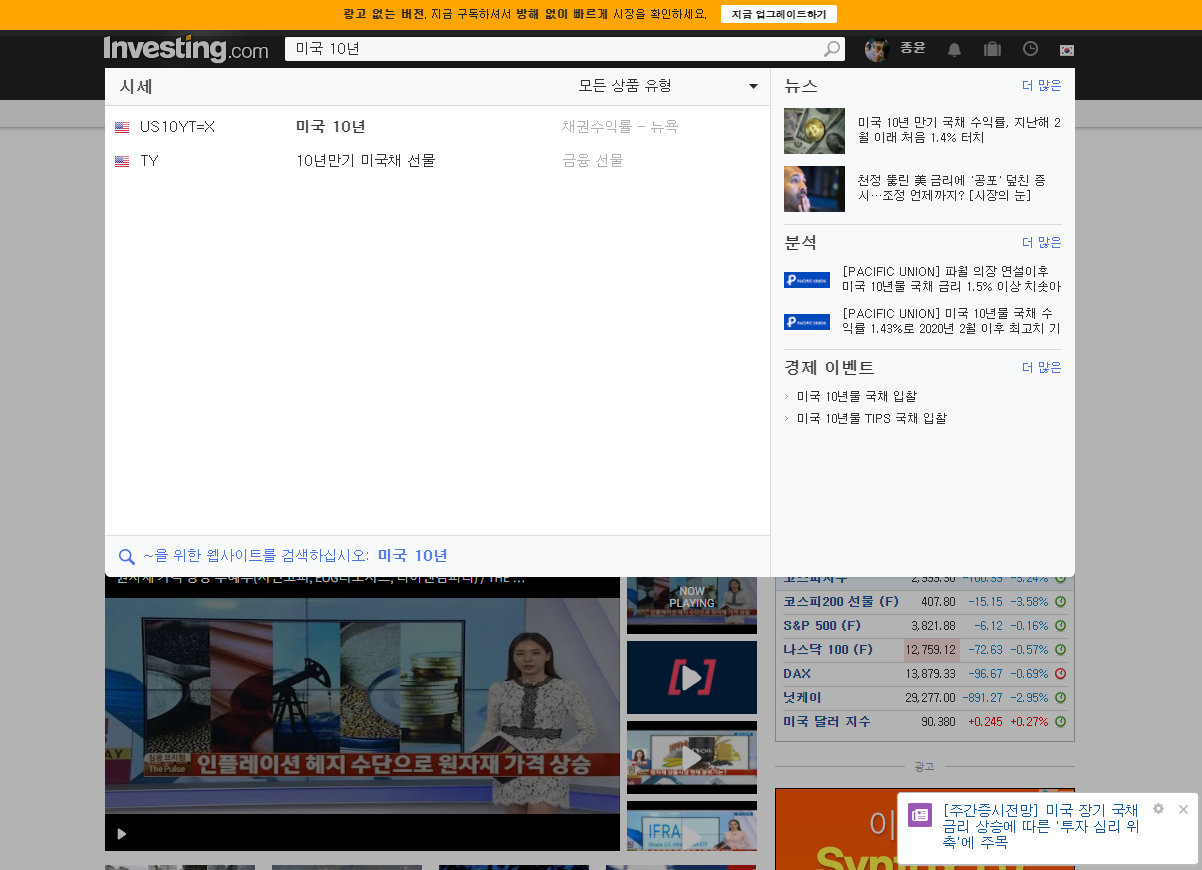Click 12,759.12 value in 나스닥 100 row
Screen dimensions: 1202x870
931,650
